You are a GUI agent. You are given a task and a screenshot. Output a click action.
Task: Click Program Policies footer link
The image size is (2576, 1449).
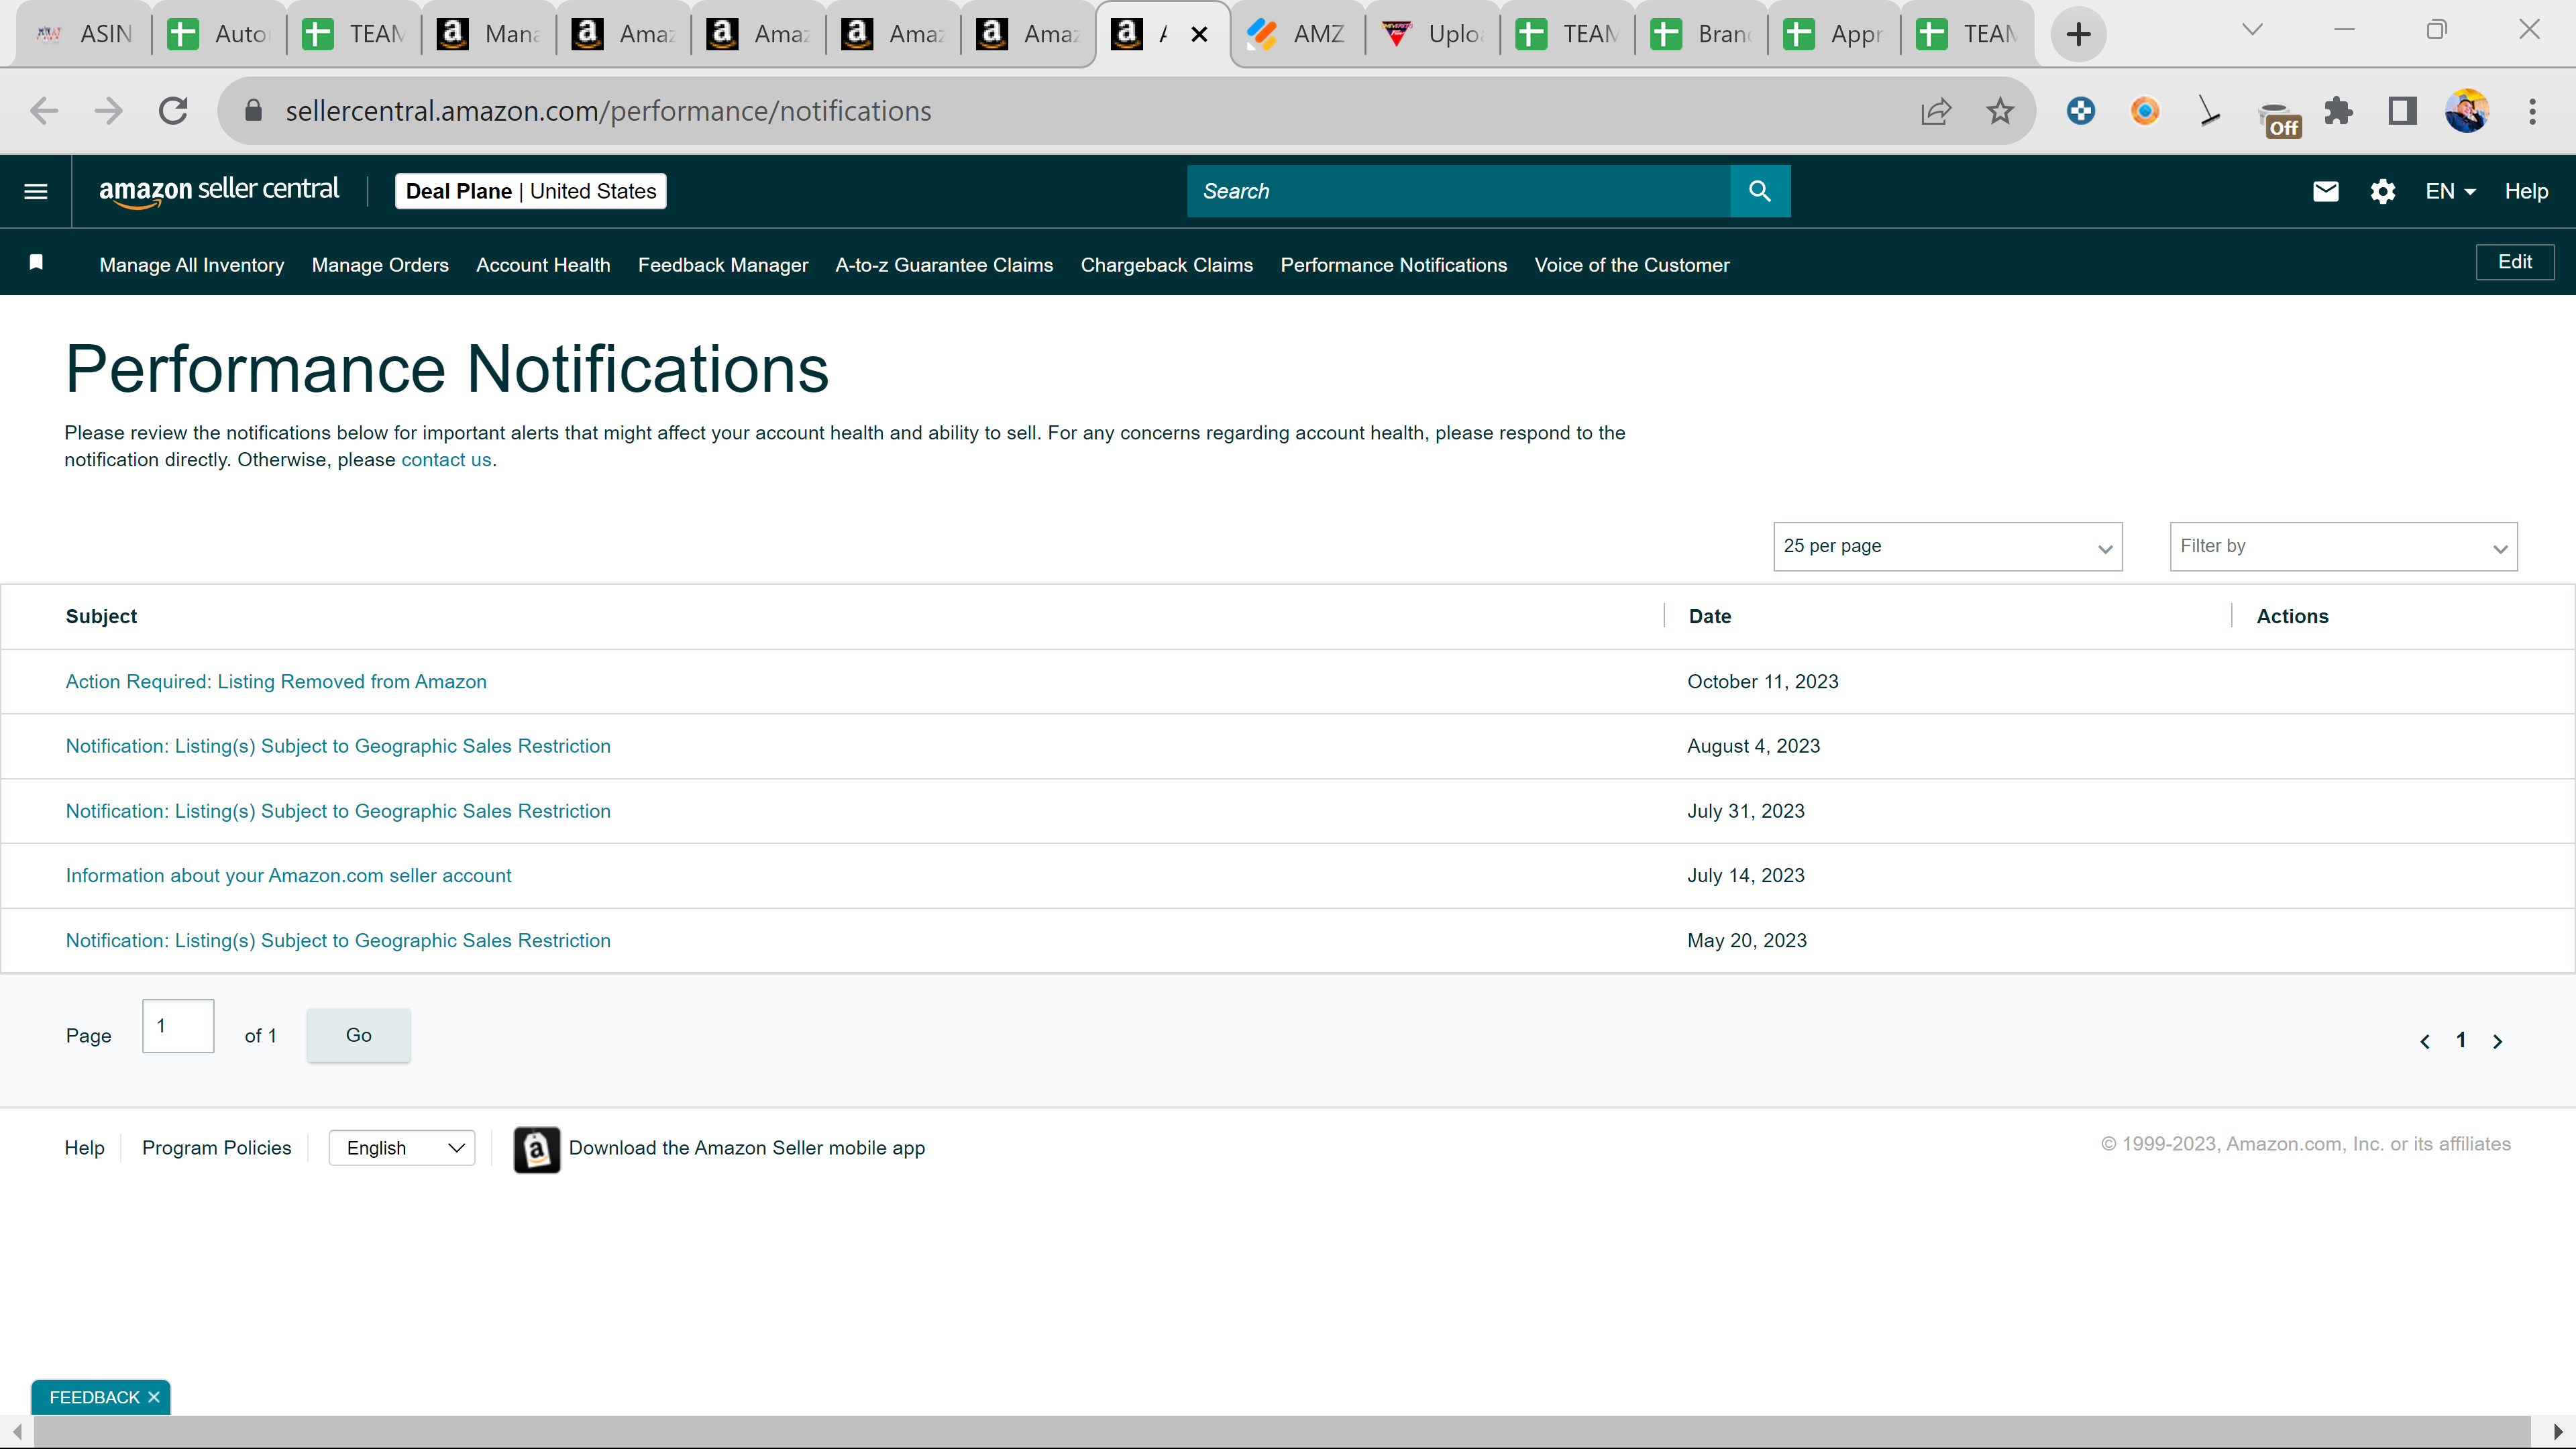216,1148
